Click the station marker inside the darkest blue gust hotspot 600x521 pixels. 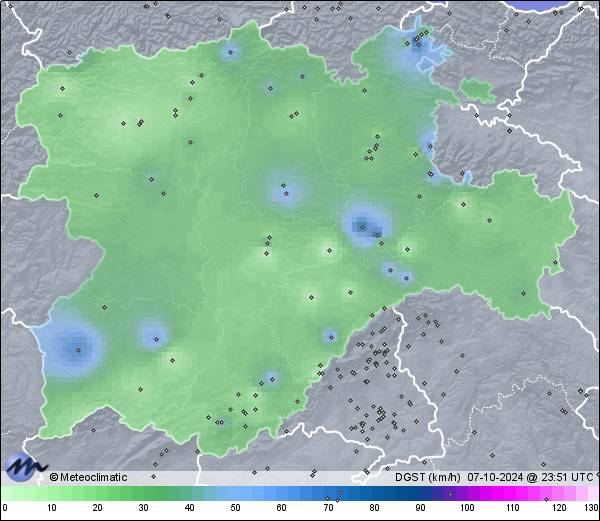pos(362,228)
